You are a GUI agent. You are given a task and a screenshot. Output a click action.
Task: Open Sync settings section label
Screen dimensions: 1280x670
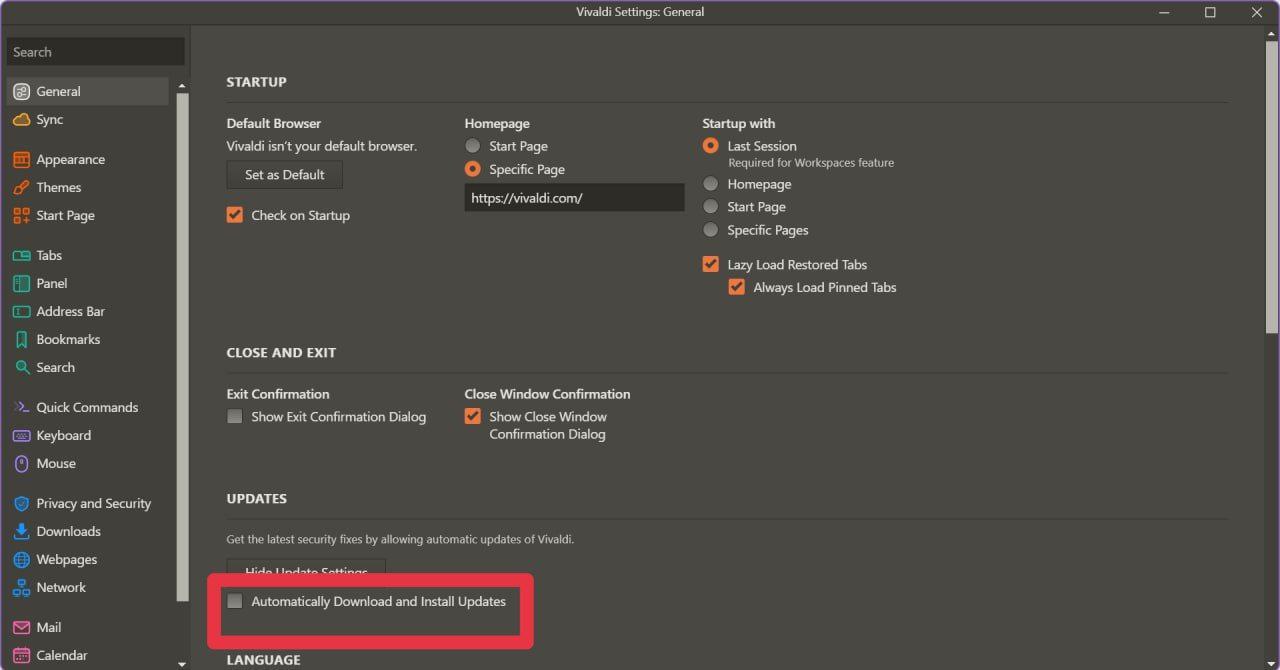pos(50,119)
